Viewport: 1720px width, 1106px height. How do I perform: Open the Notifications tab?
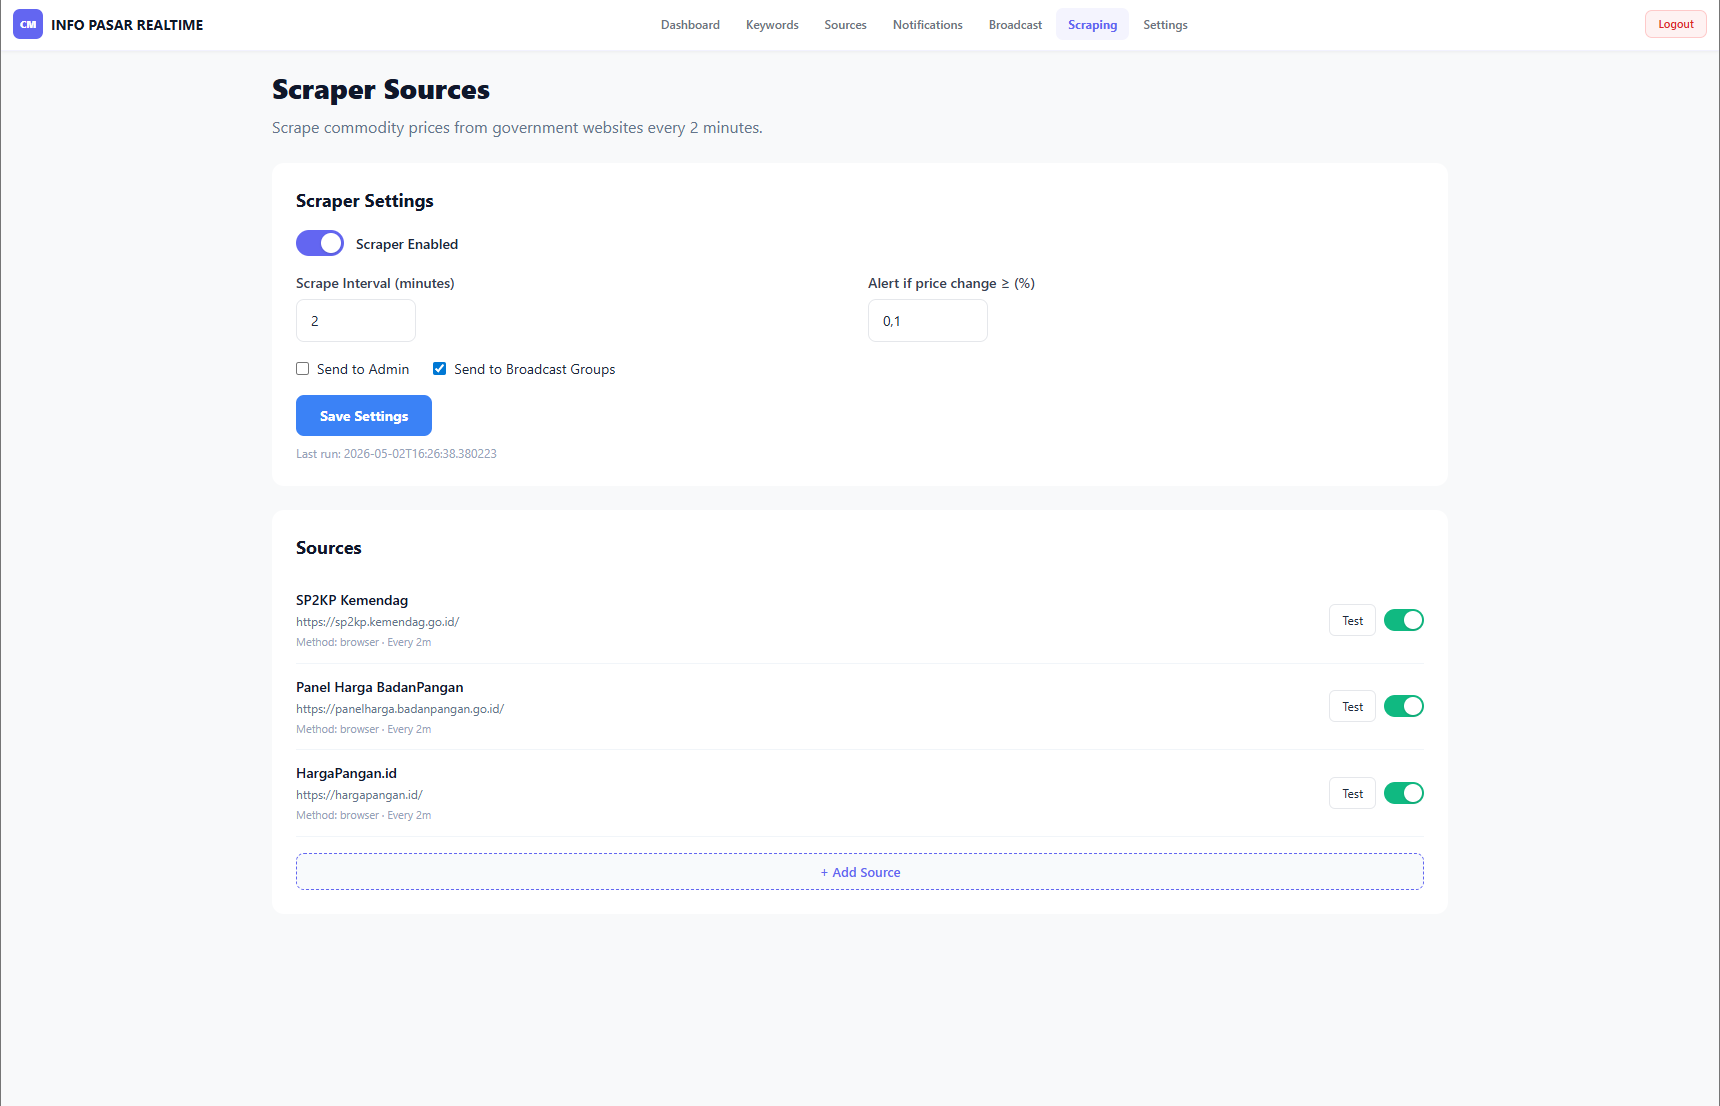pyautogui.click(x=927, y=25)
